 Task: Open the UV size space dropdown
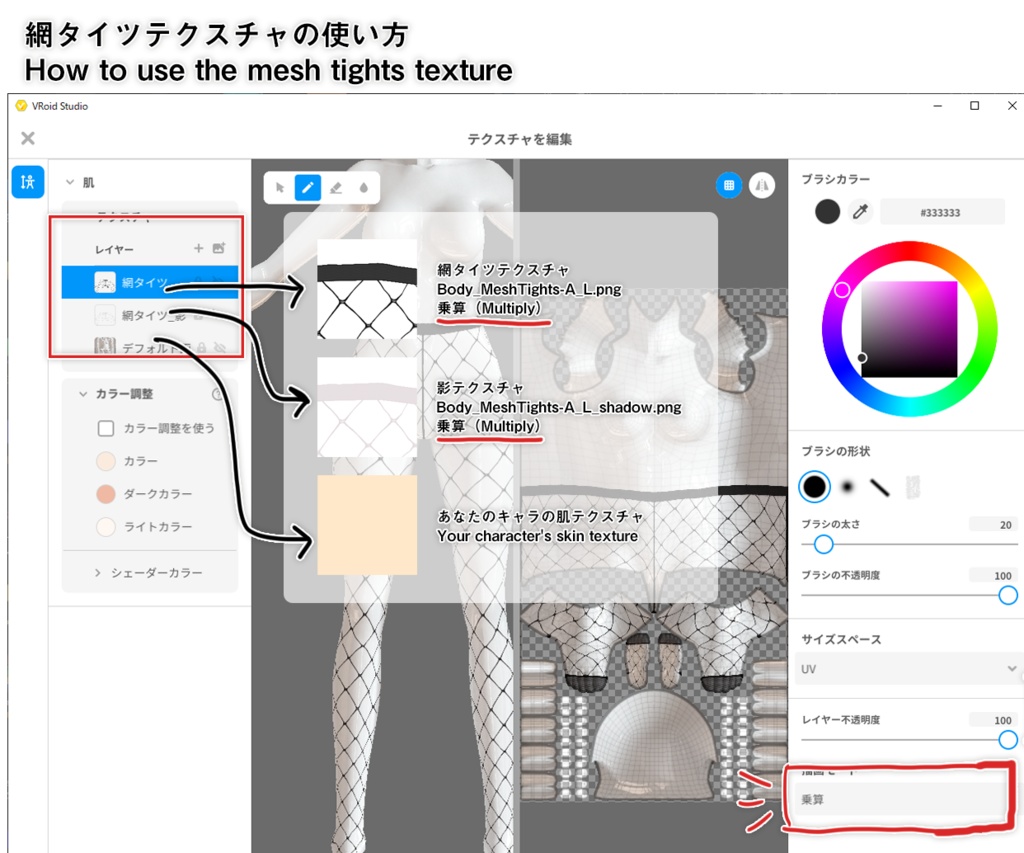tap(908, 668)
